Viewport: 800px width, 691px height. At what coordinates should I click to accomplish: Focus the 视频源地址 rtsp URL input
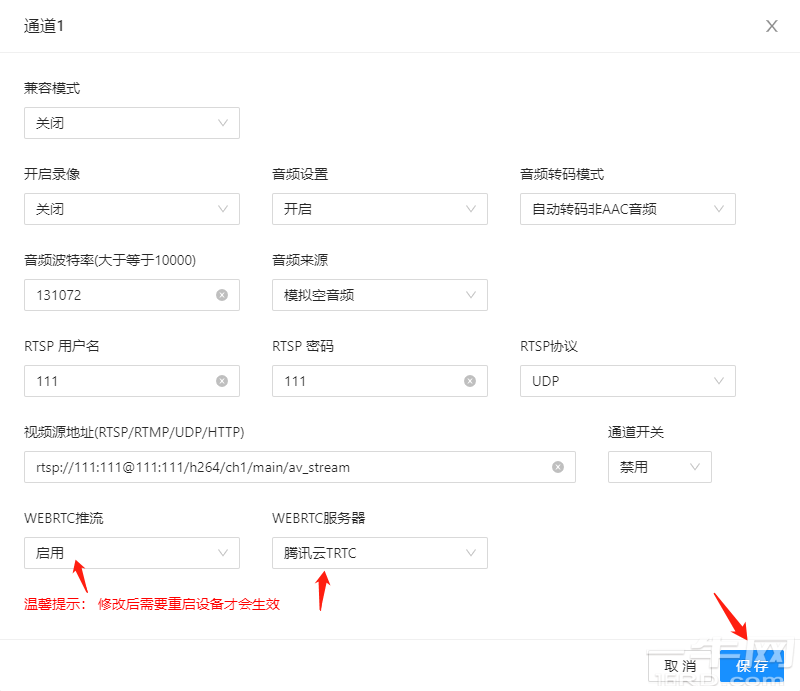285,467
